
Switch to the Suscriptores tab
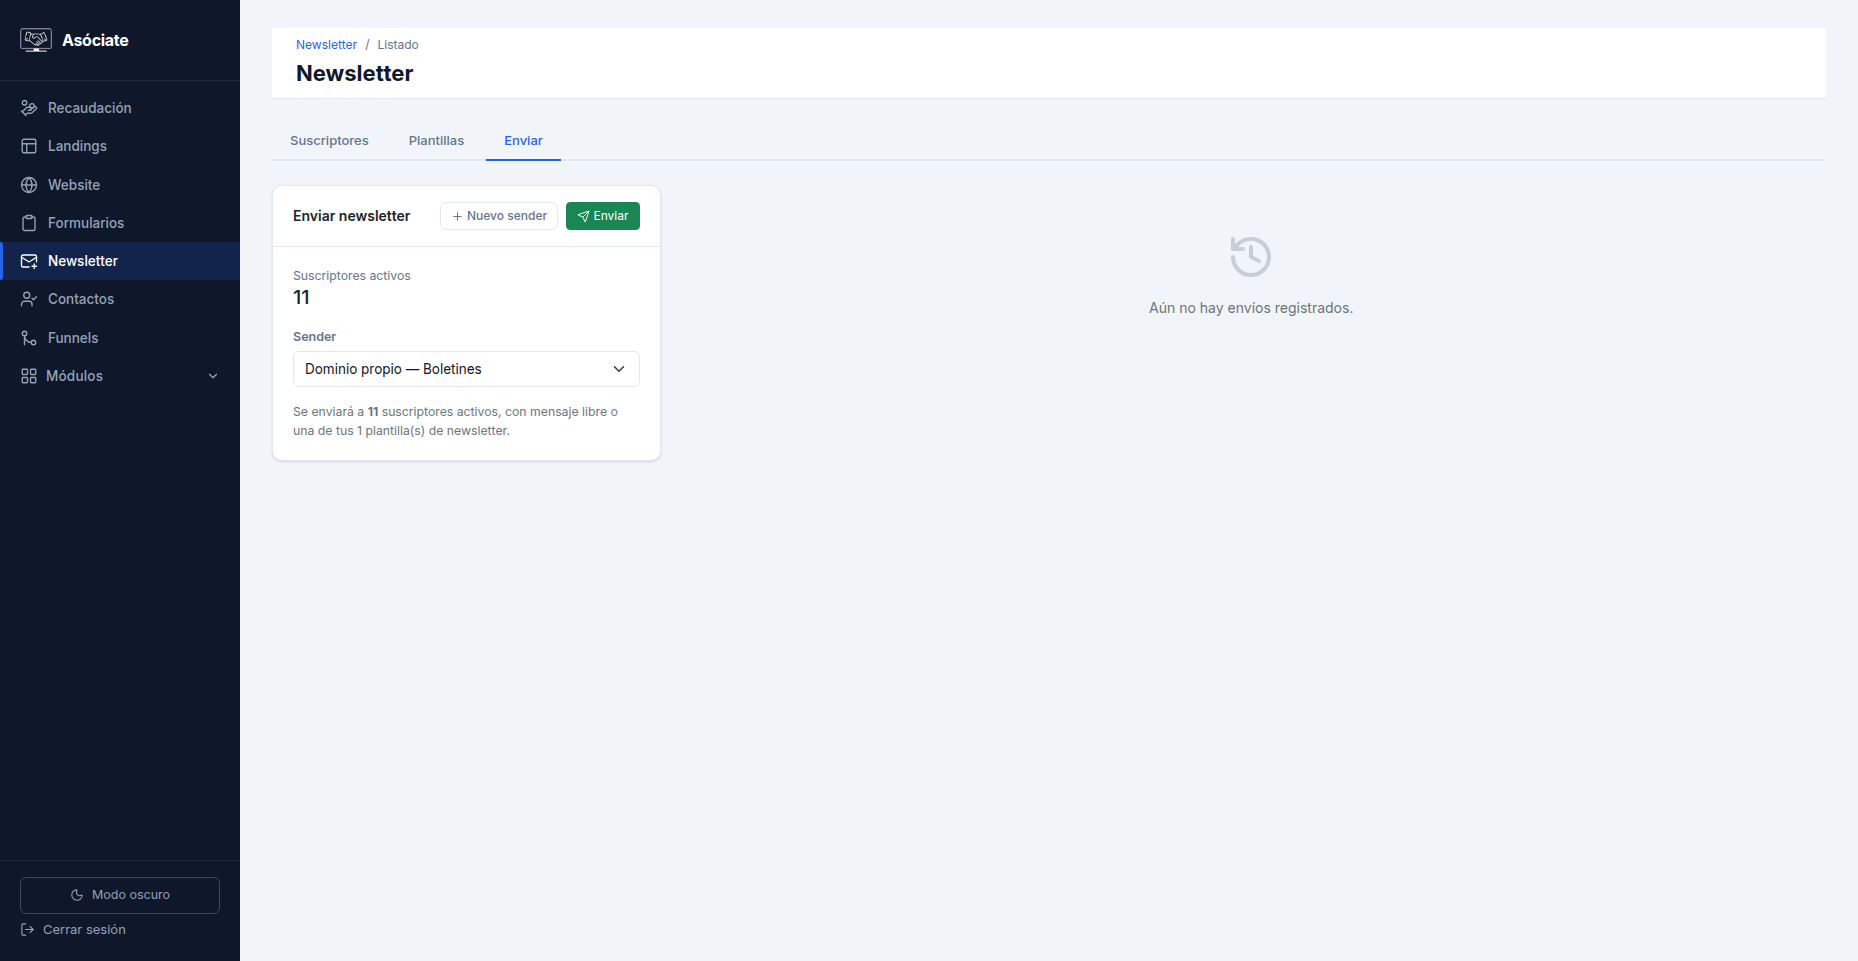coord(329,141)
